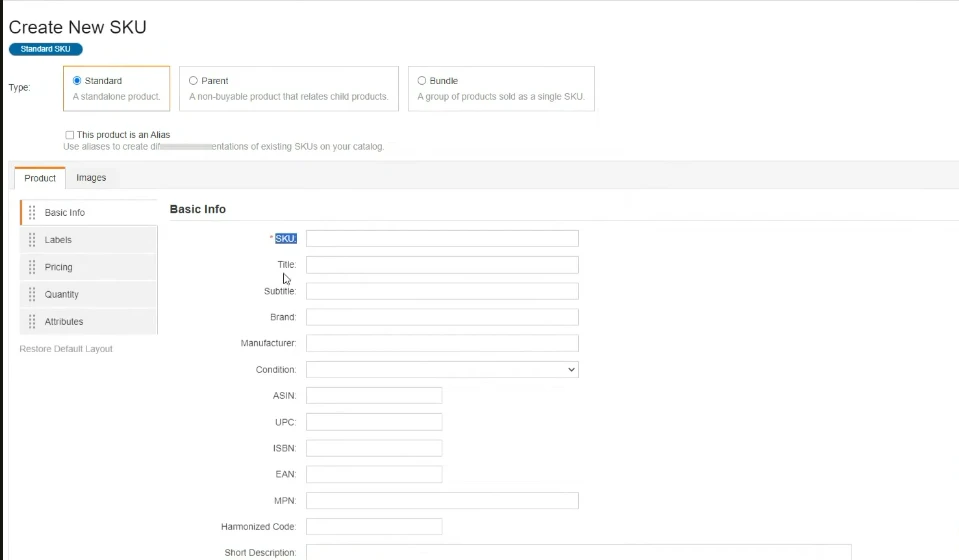Click drag handle icon beside Quantity
This screenshot has width=959, height=560.
pos(32,294)
